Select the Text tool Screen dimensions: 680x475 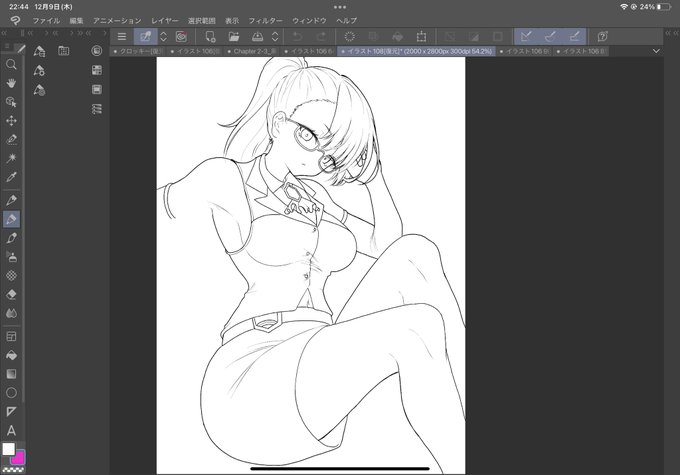11,430
